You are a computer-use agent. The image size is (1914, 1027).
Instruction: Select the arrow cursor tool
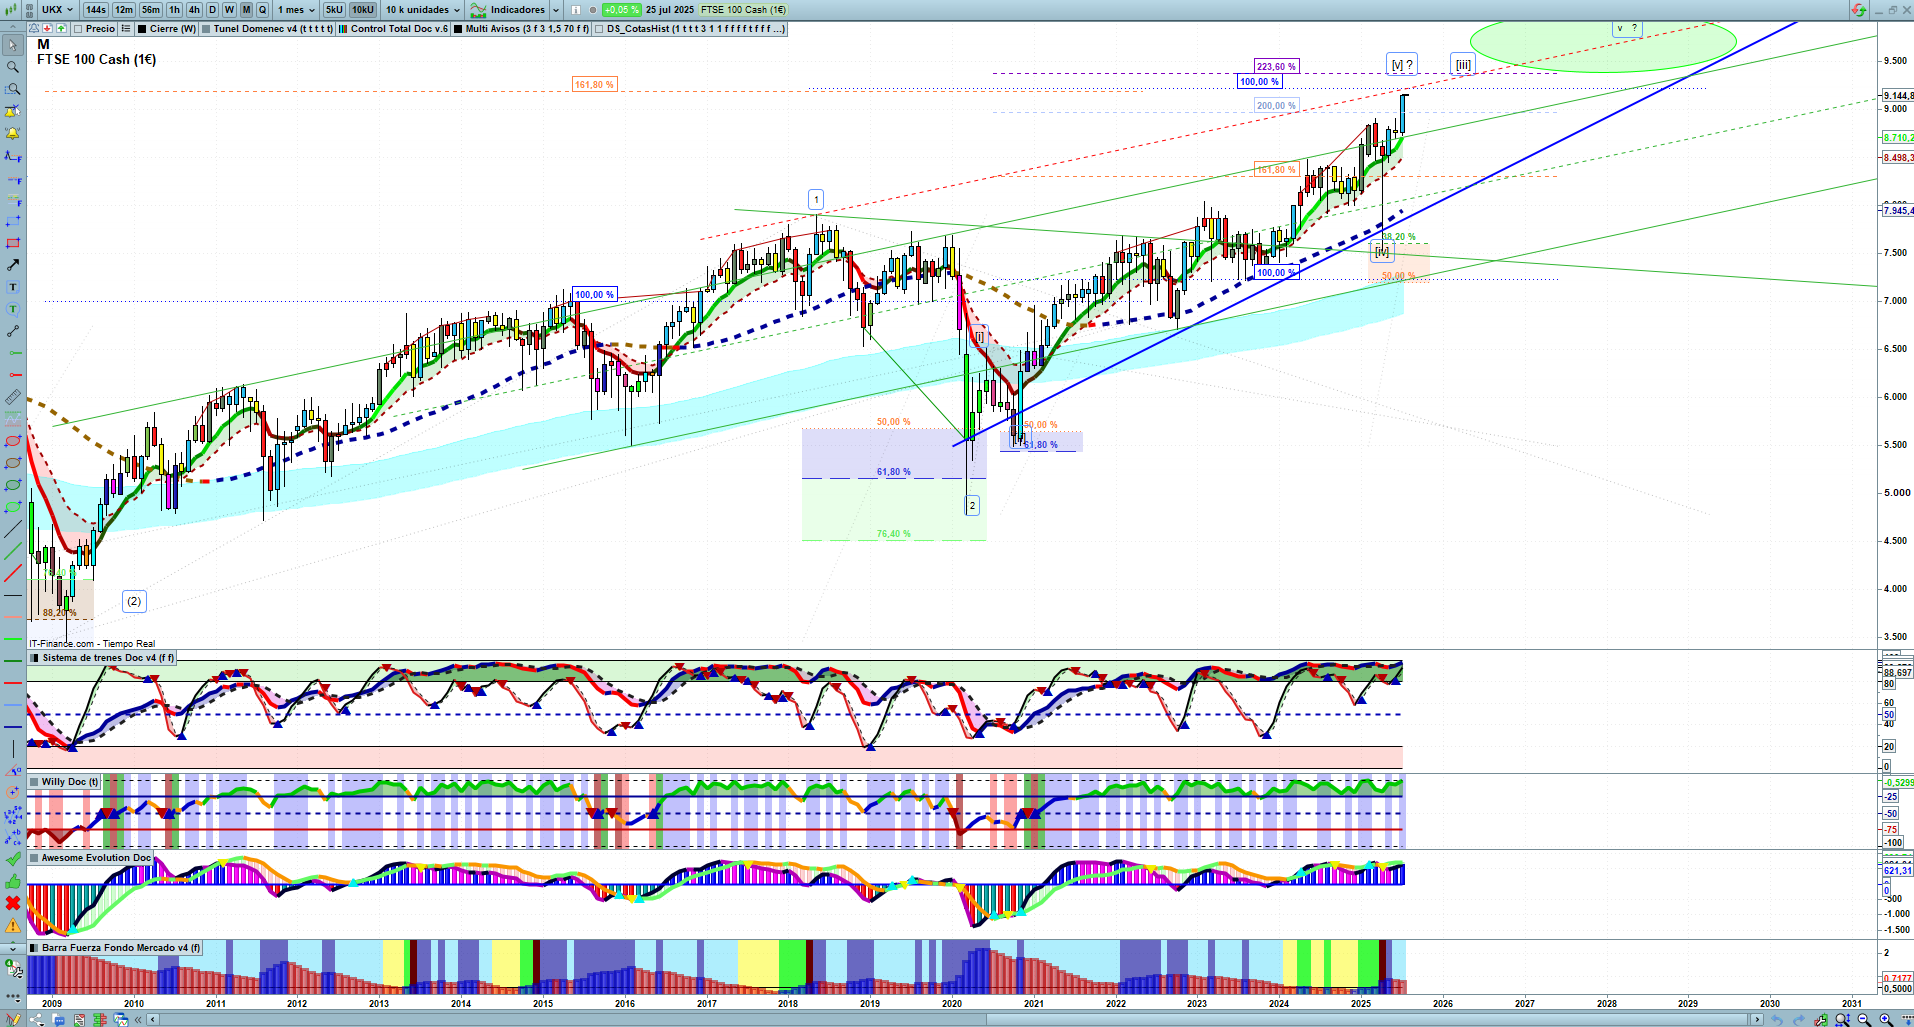click(x=13, y=45)
